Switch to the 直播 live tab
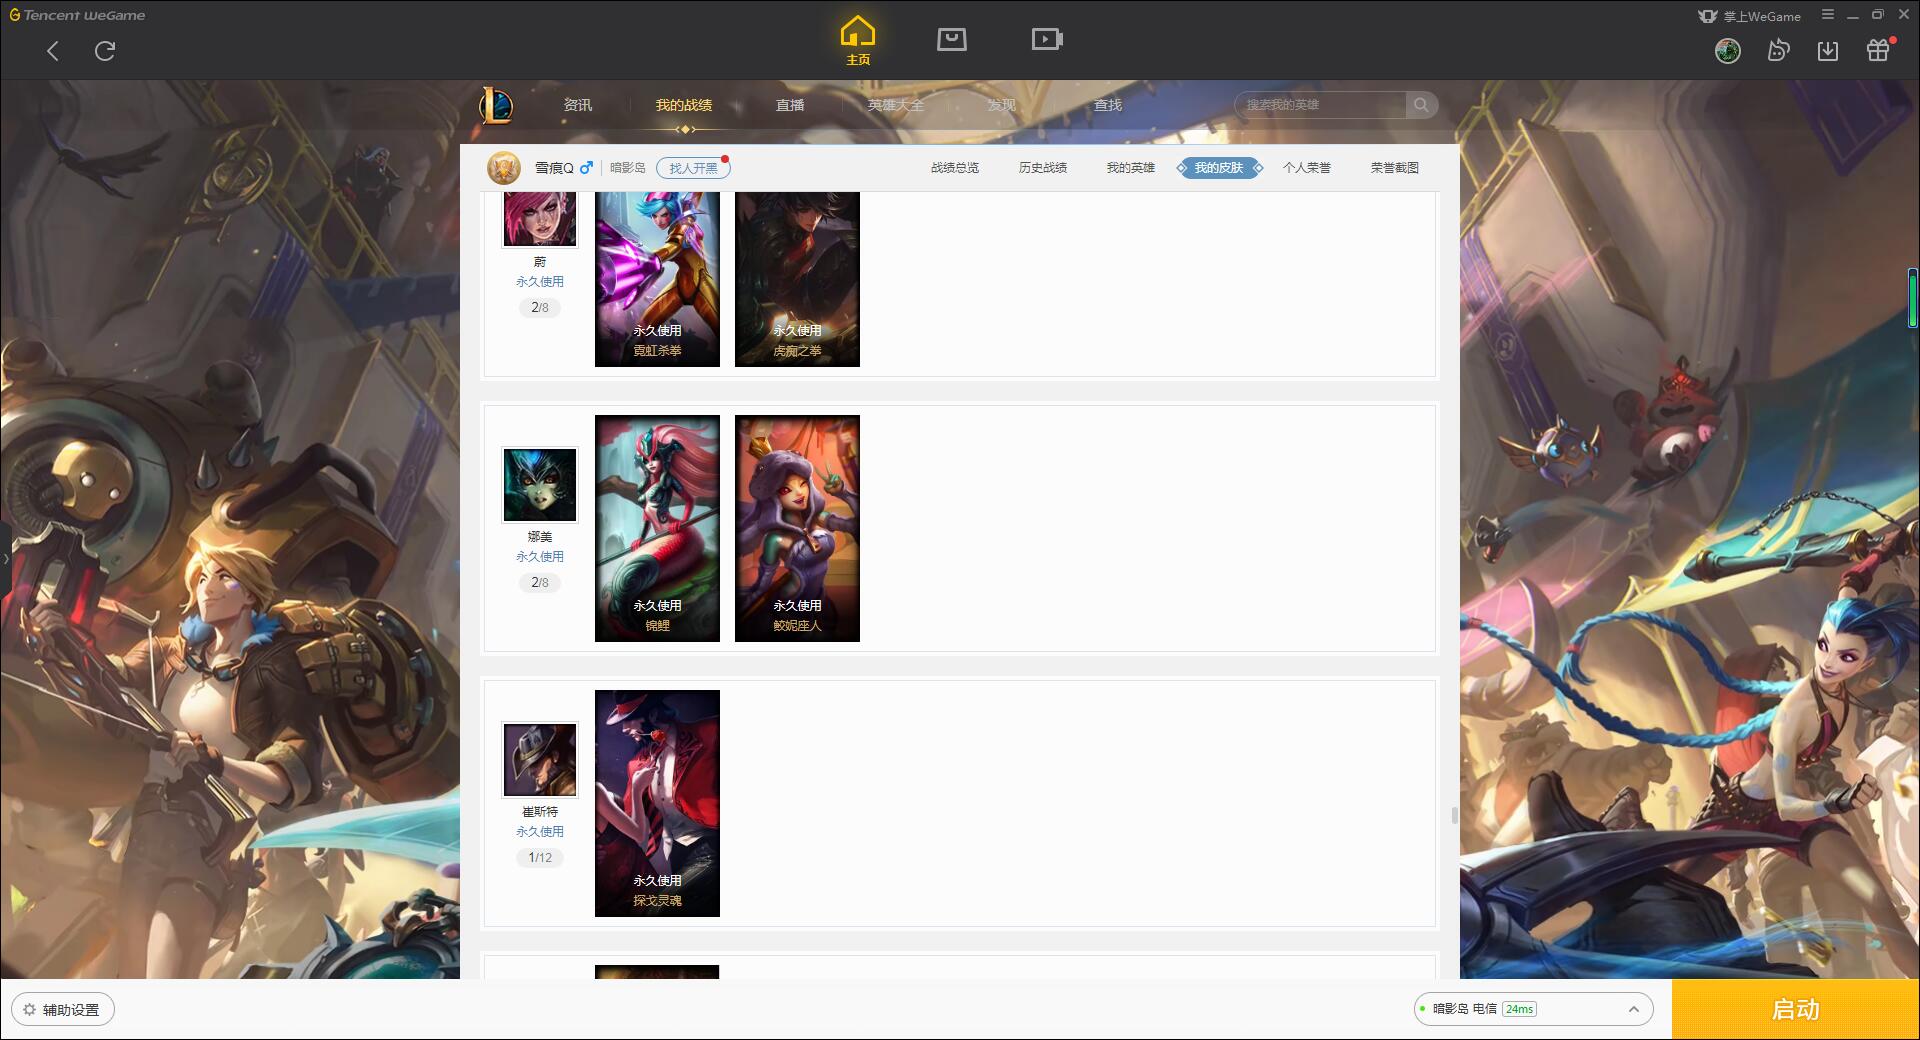Screen dimensions: 1920x1040 [790, 105]
